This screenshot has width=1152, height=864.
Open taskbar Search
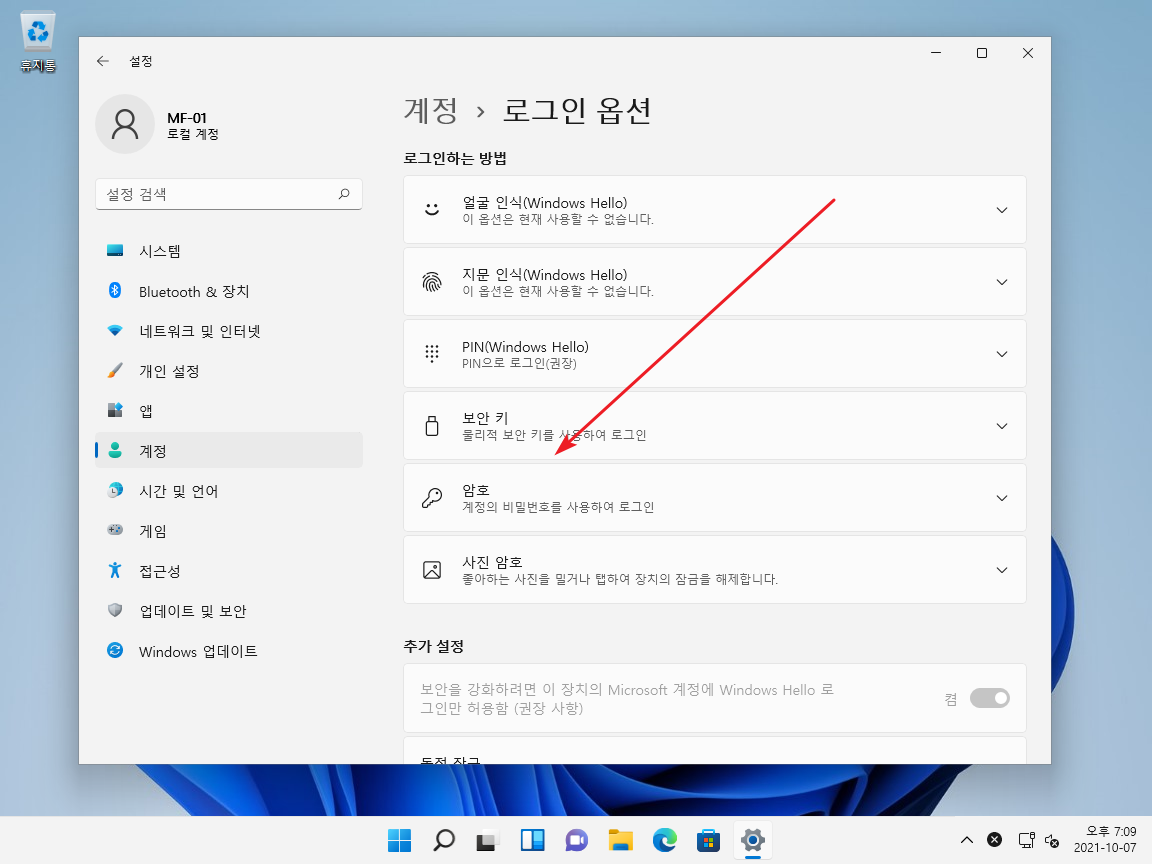pyautogui.click(x=444, y=840)
